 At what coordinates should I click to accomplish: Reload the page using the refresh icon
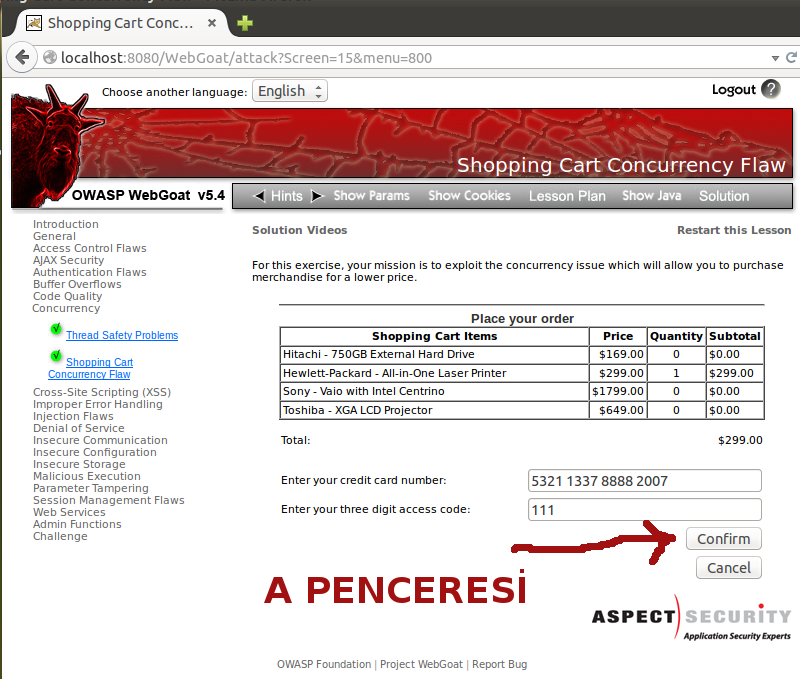[791, 57]
